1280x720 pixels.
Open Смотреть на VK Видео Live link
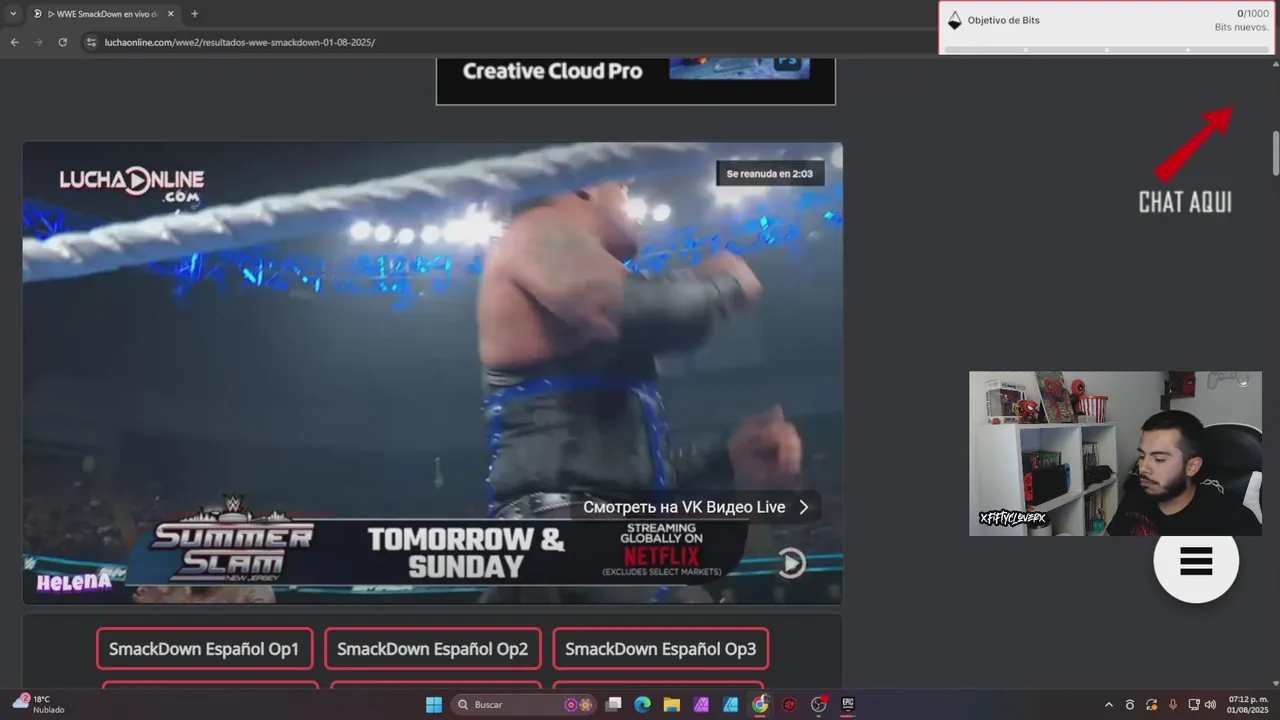pyautogui.click(x=697, y=507)
